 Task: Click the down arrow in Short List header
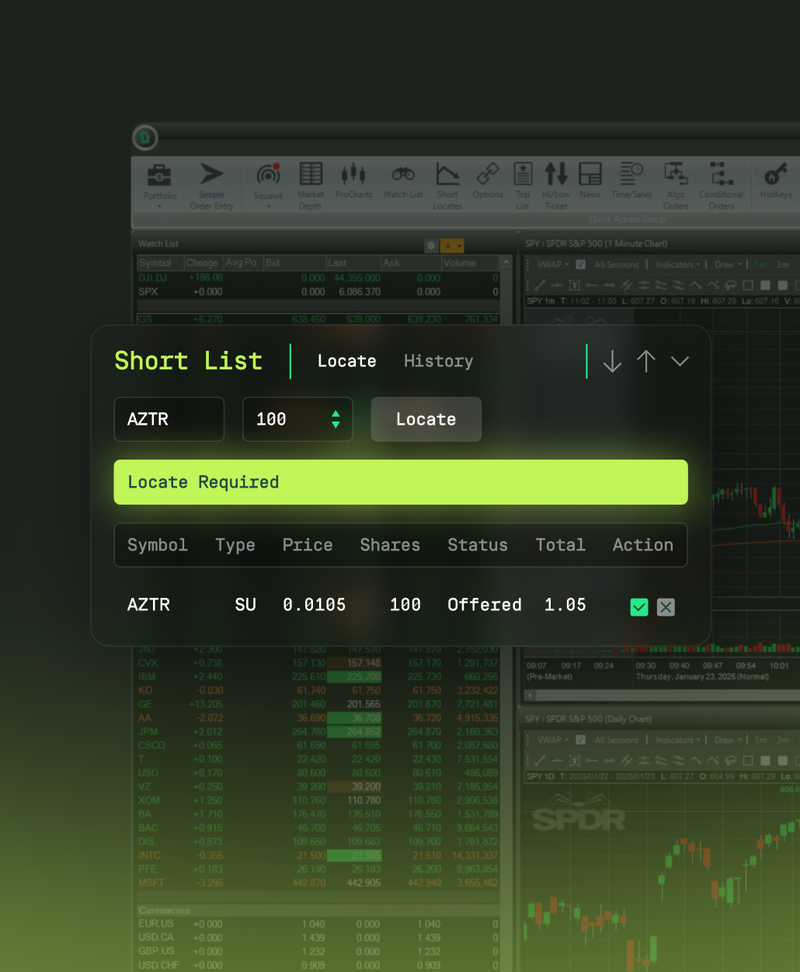pos(612,361)
